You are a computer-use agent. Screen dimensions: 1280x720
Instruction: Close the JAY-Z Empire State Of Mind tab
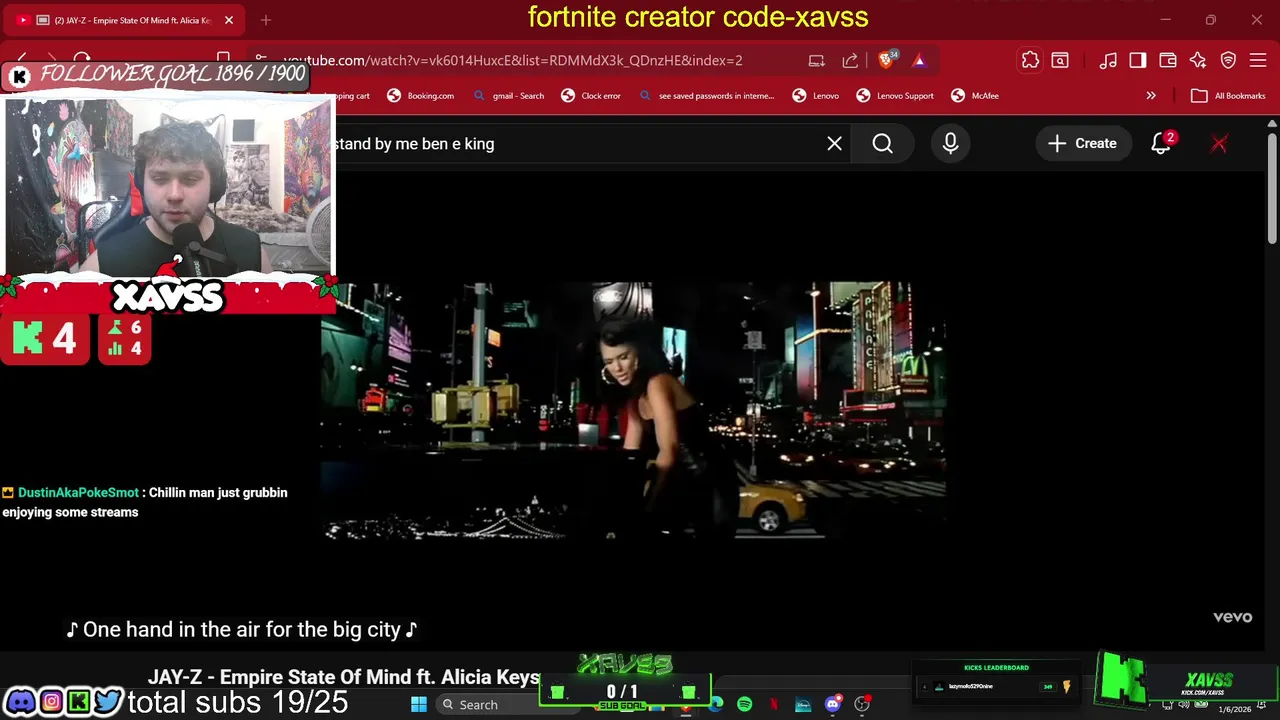(x=228, y=20)
